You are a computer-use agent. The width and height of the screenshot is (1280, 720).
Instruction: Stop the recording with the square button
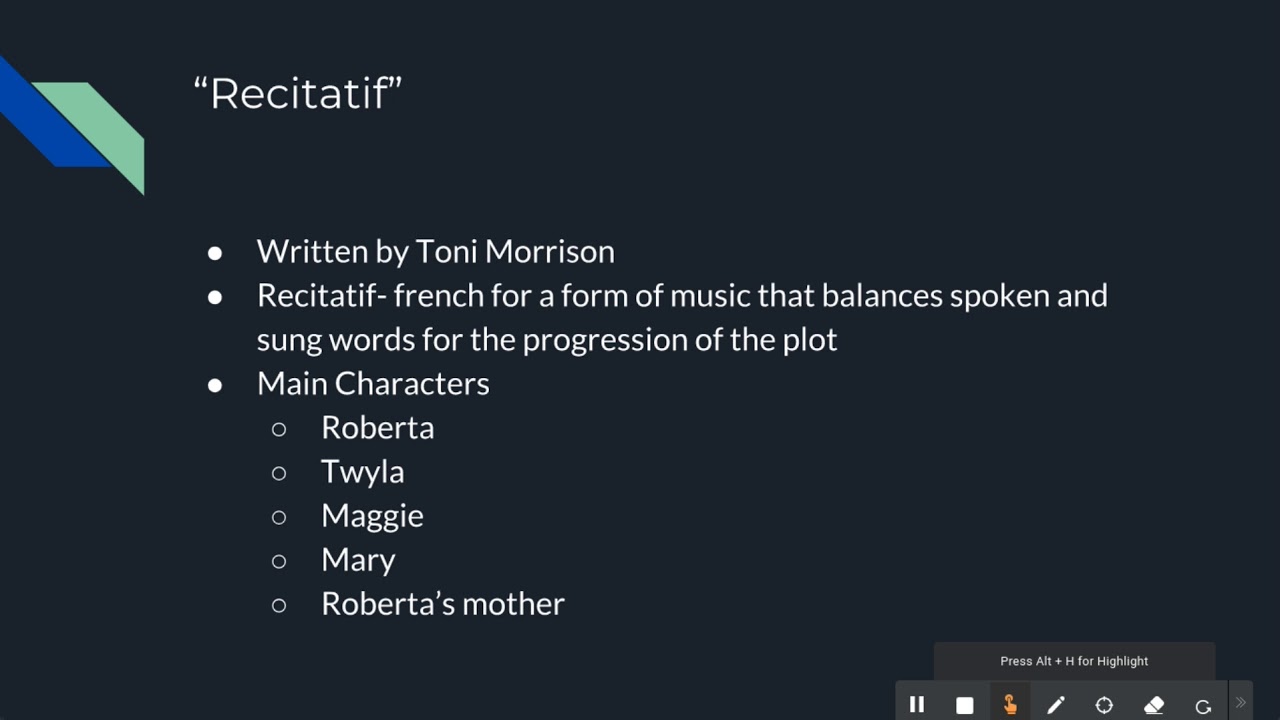pos(964,705)
